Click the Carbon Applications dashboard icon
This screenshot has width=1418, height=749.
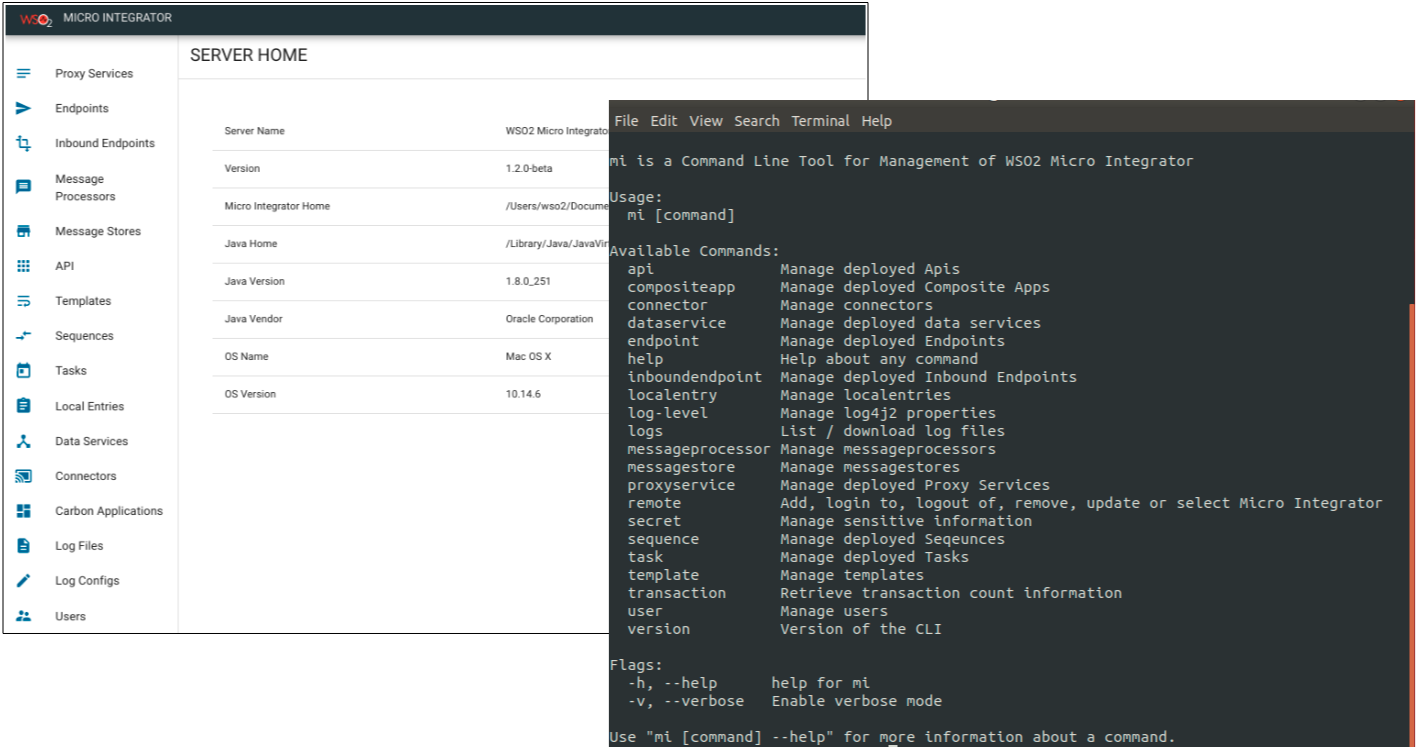[x=24, y=511]
